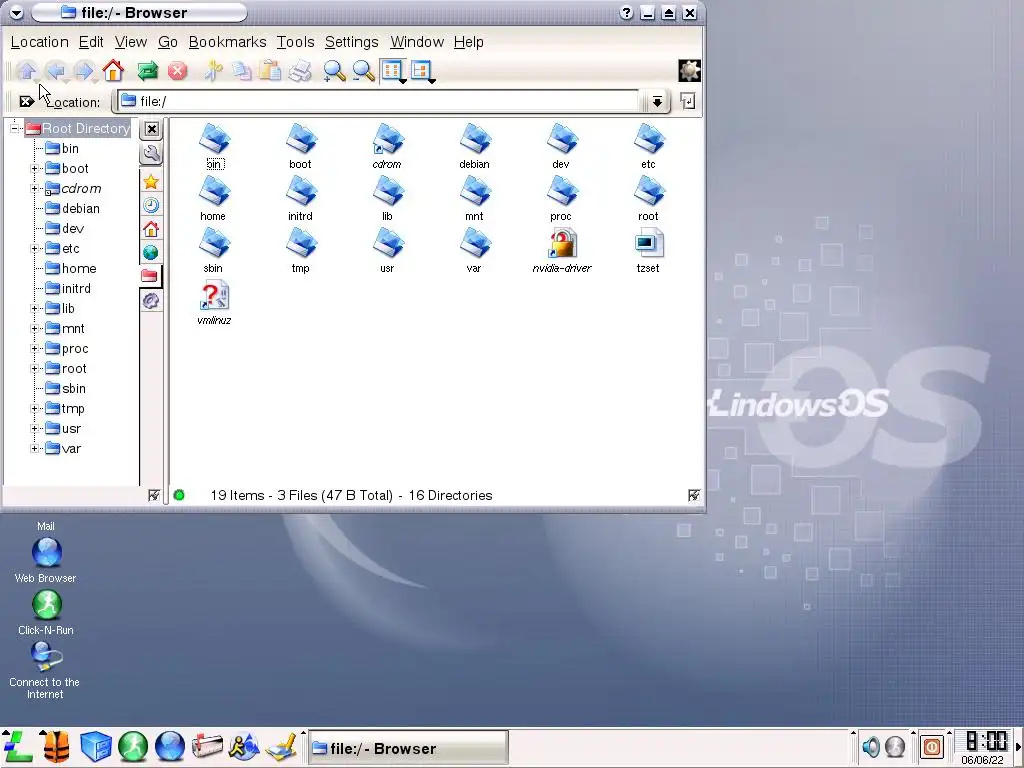Viewport: 1024px width, 768px height.
Task: Open the Settings menu
Action: pos(351,42)
